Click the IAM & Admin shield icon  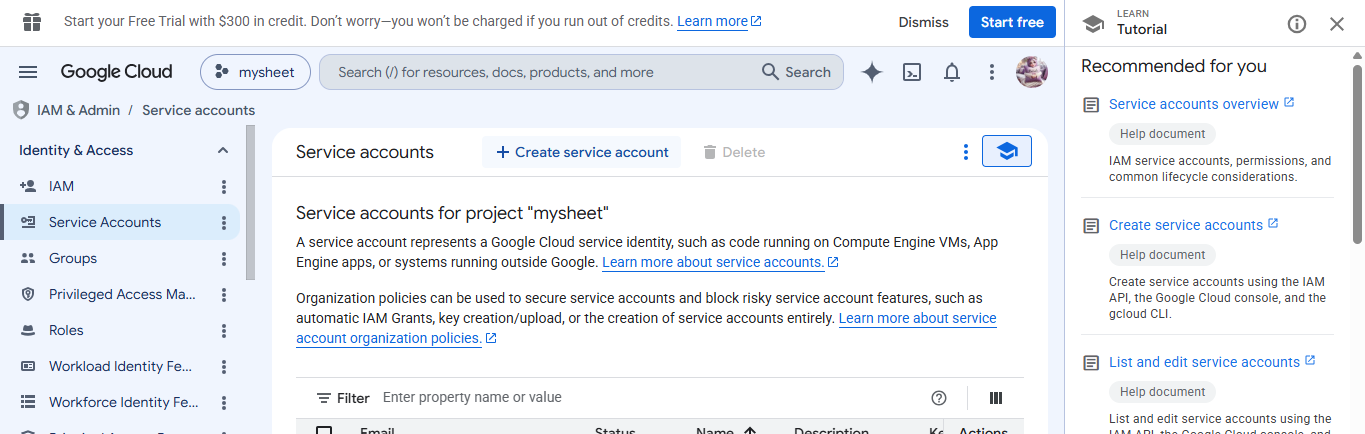20,110
